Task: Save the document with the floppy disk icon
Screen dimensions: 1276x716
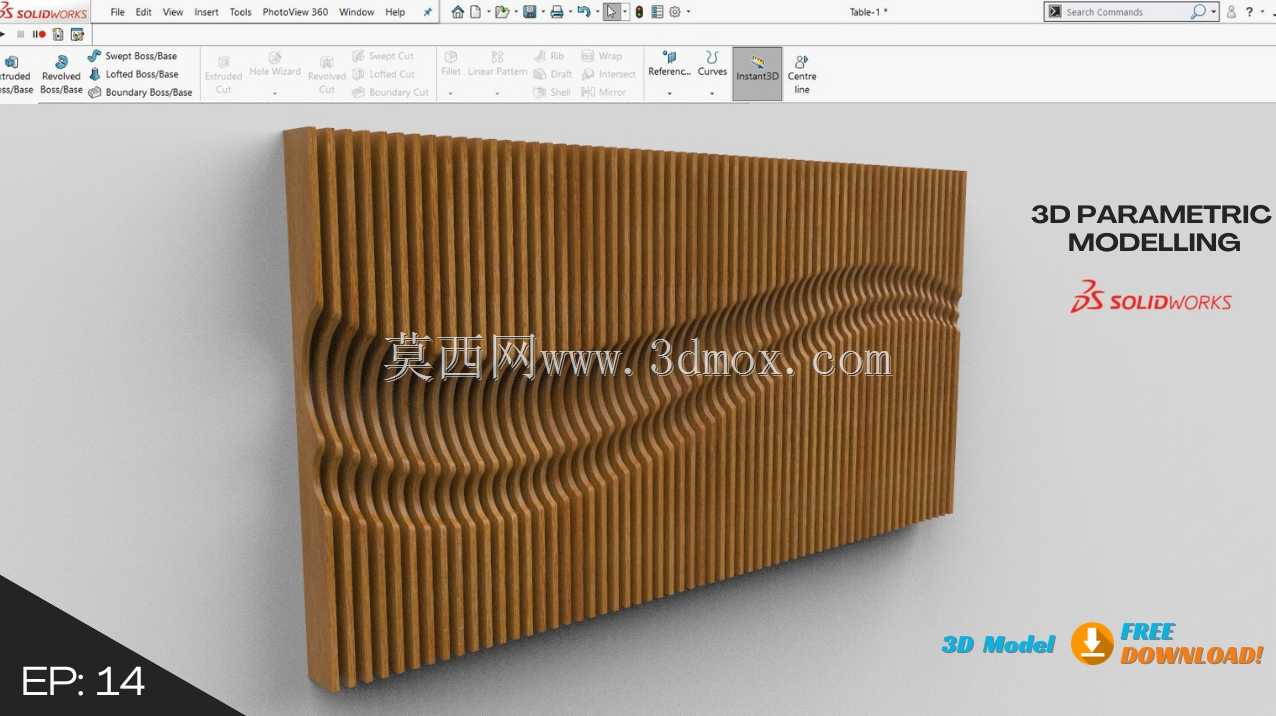Action: point(529,12)
